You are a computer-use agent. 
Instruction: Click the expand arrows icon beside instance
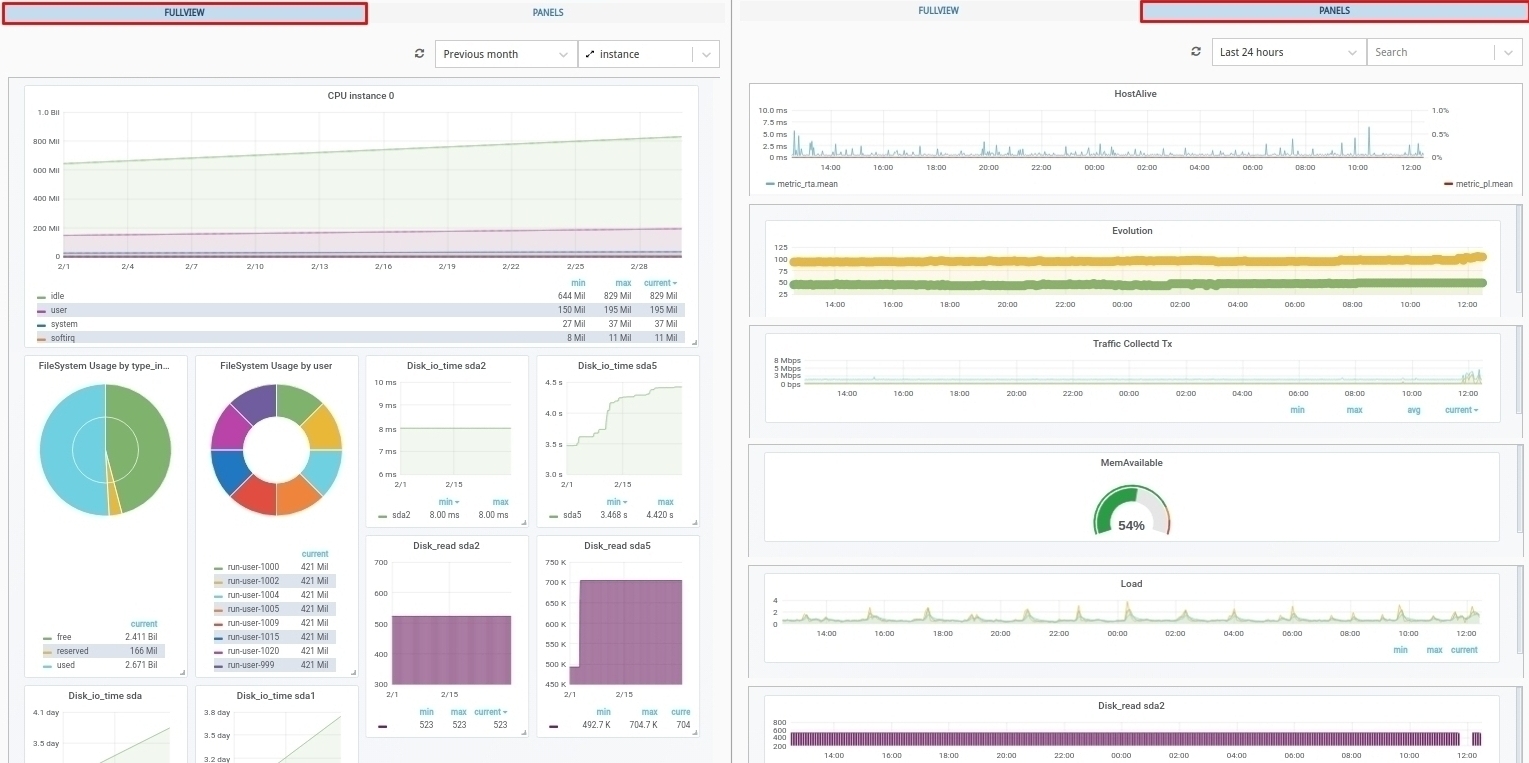(x=590, y=54)
